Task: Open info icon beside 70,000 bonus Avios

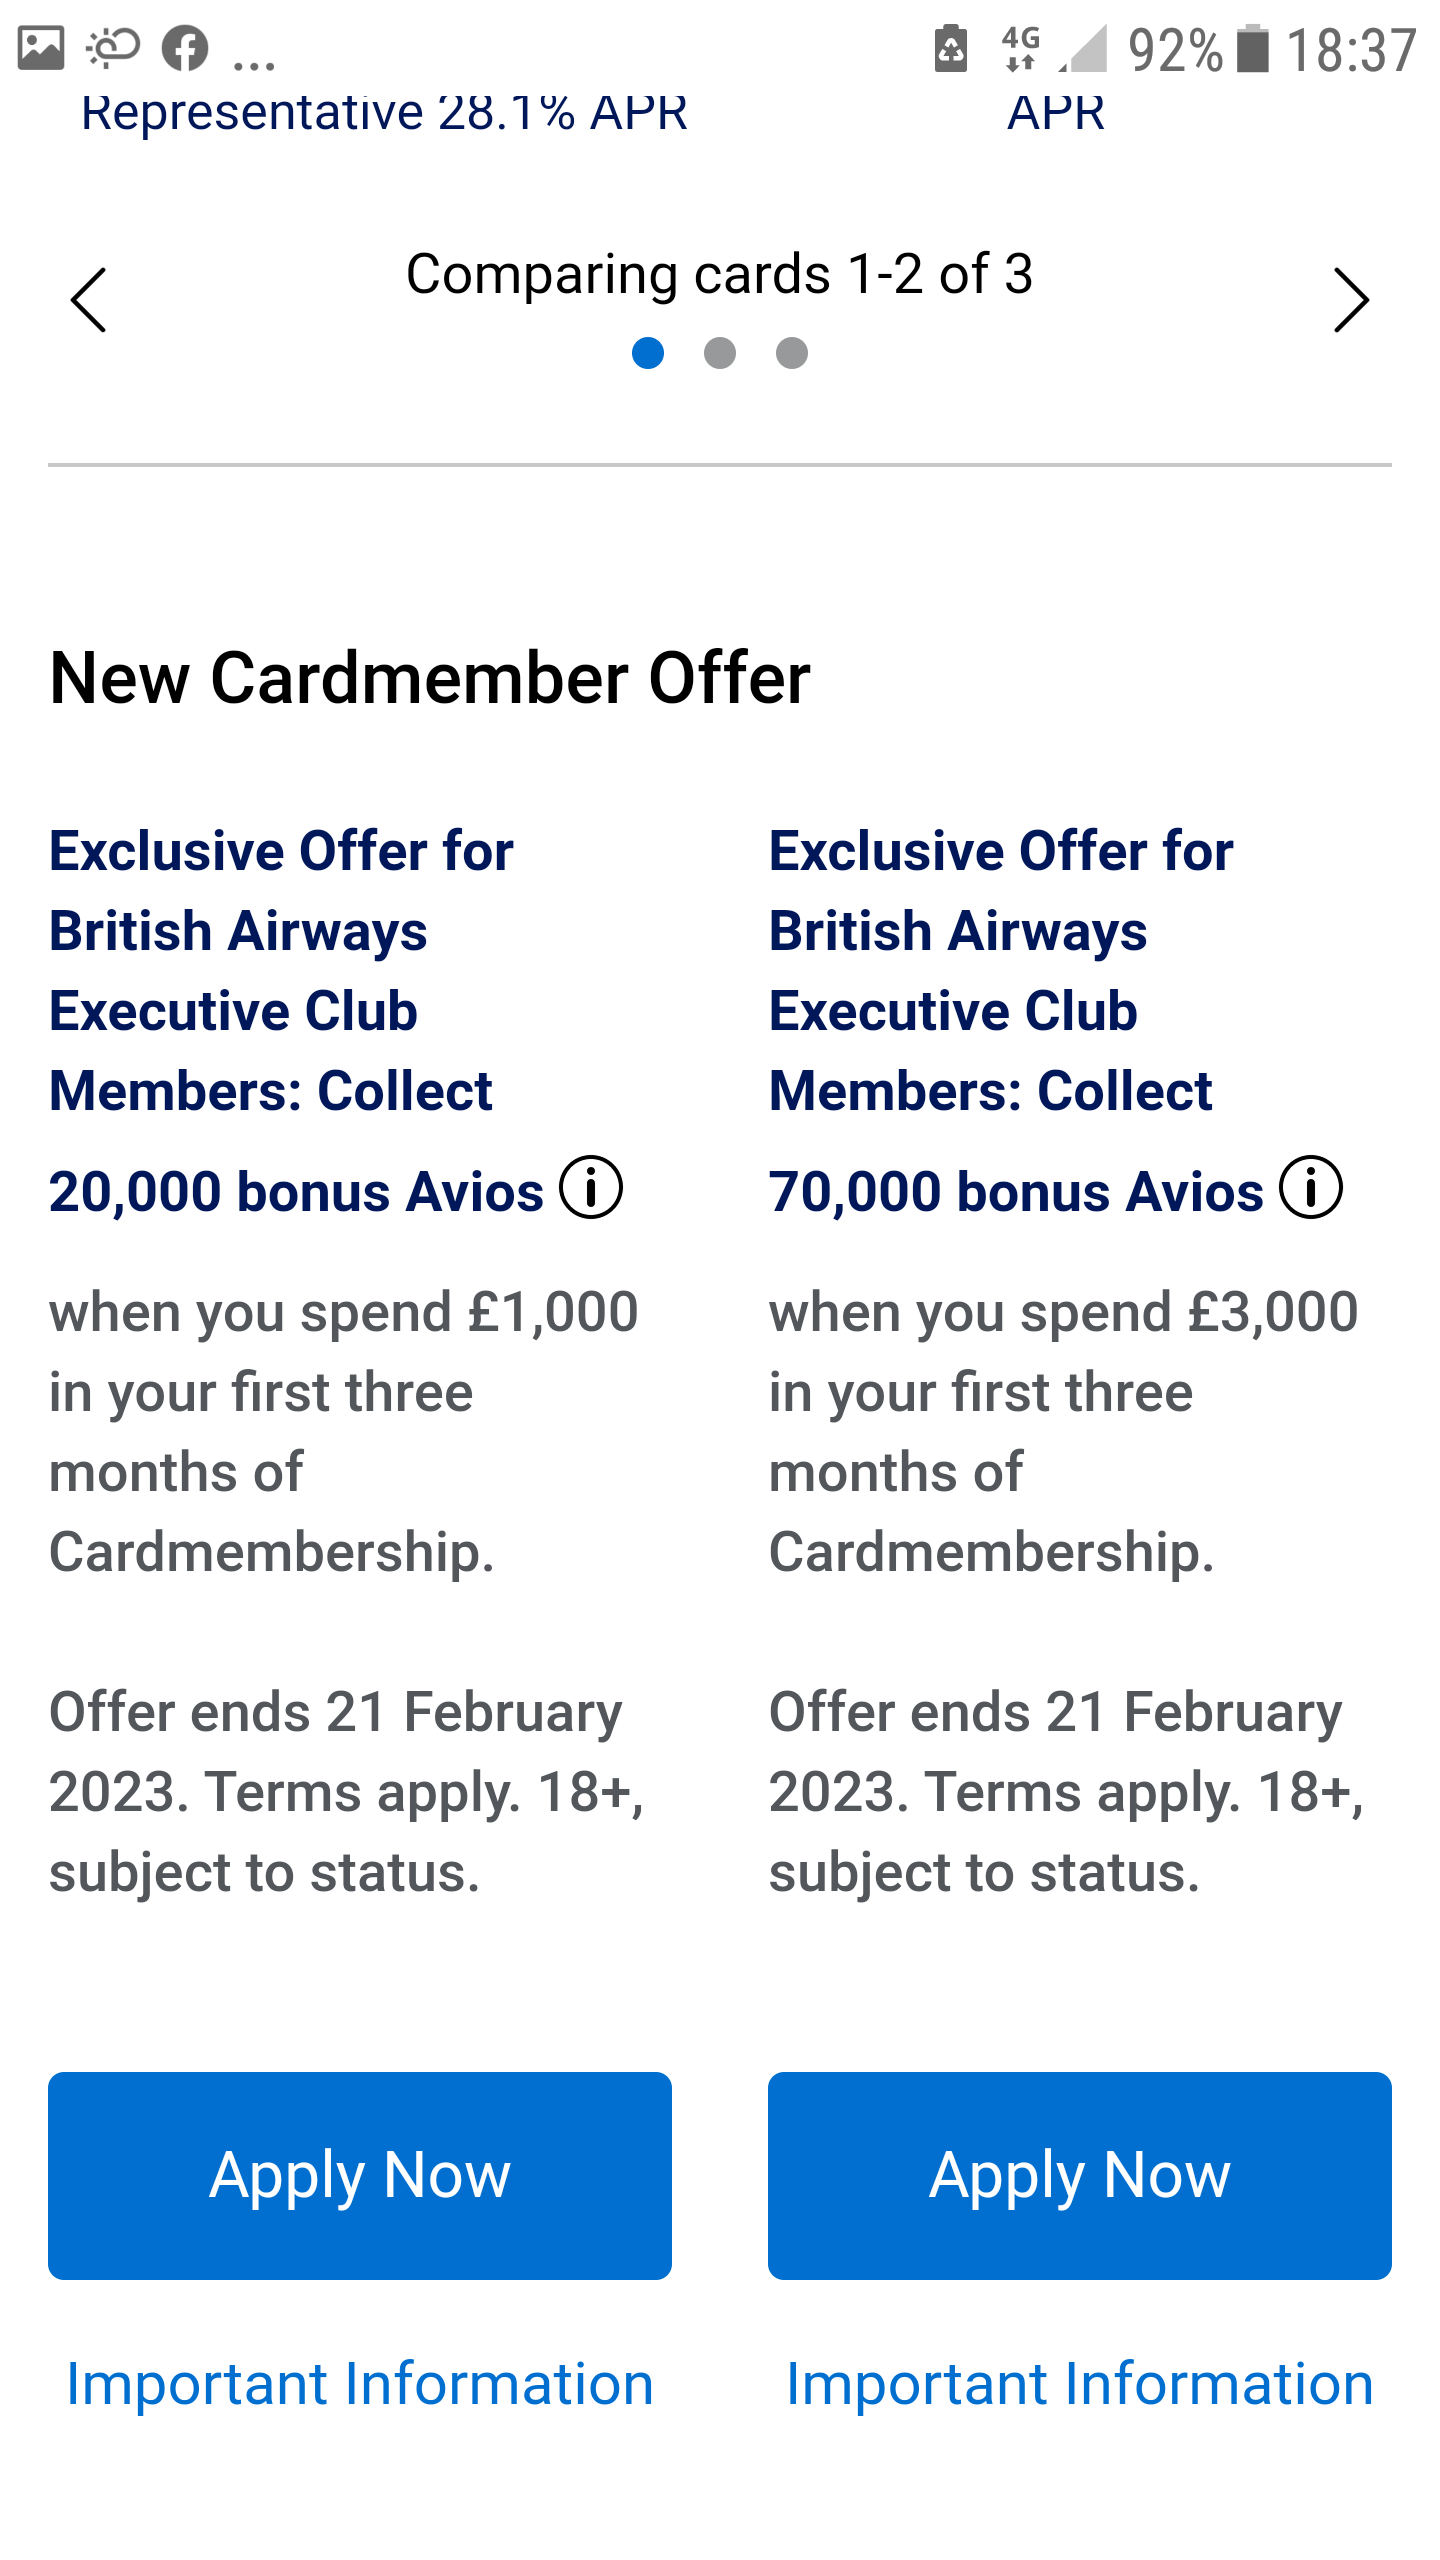Action: [1311, 1188]
